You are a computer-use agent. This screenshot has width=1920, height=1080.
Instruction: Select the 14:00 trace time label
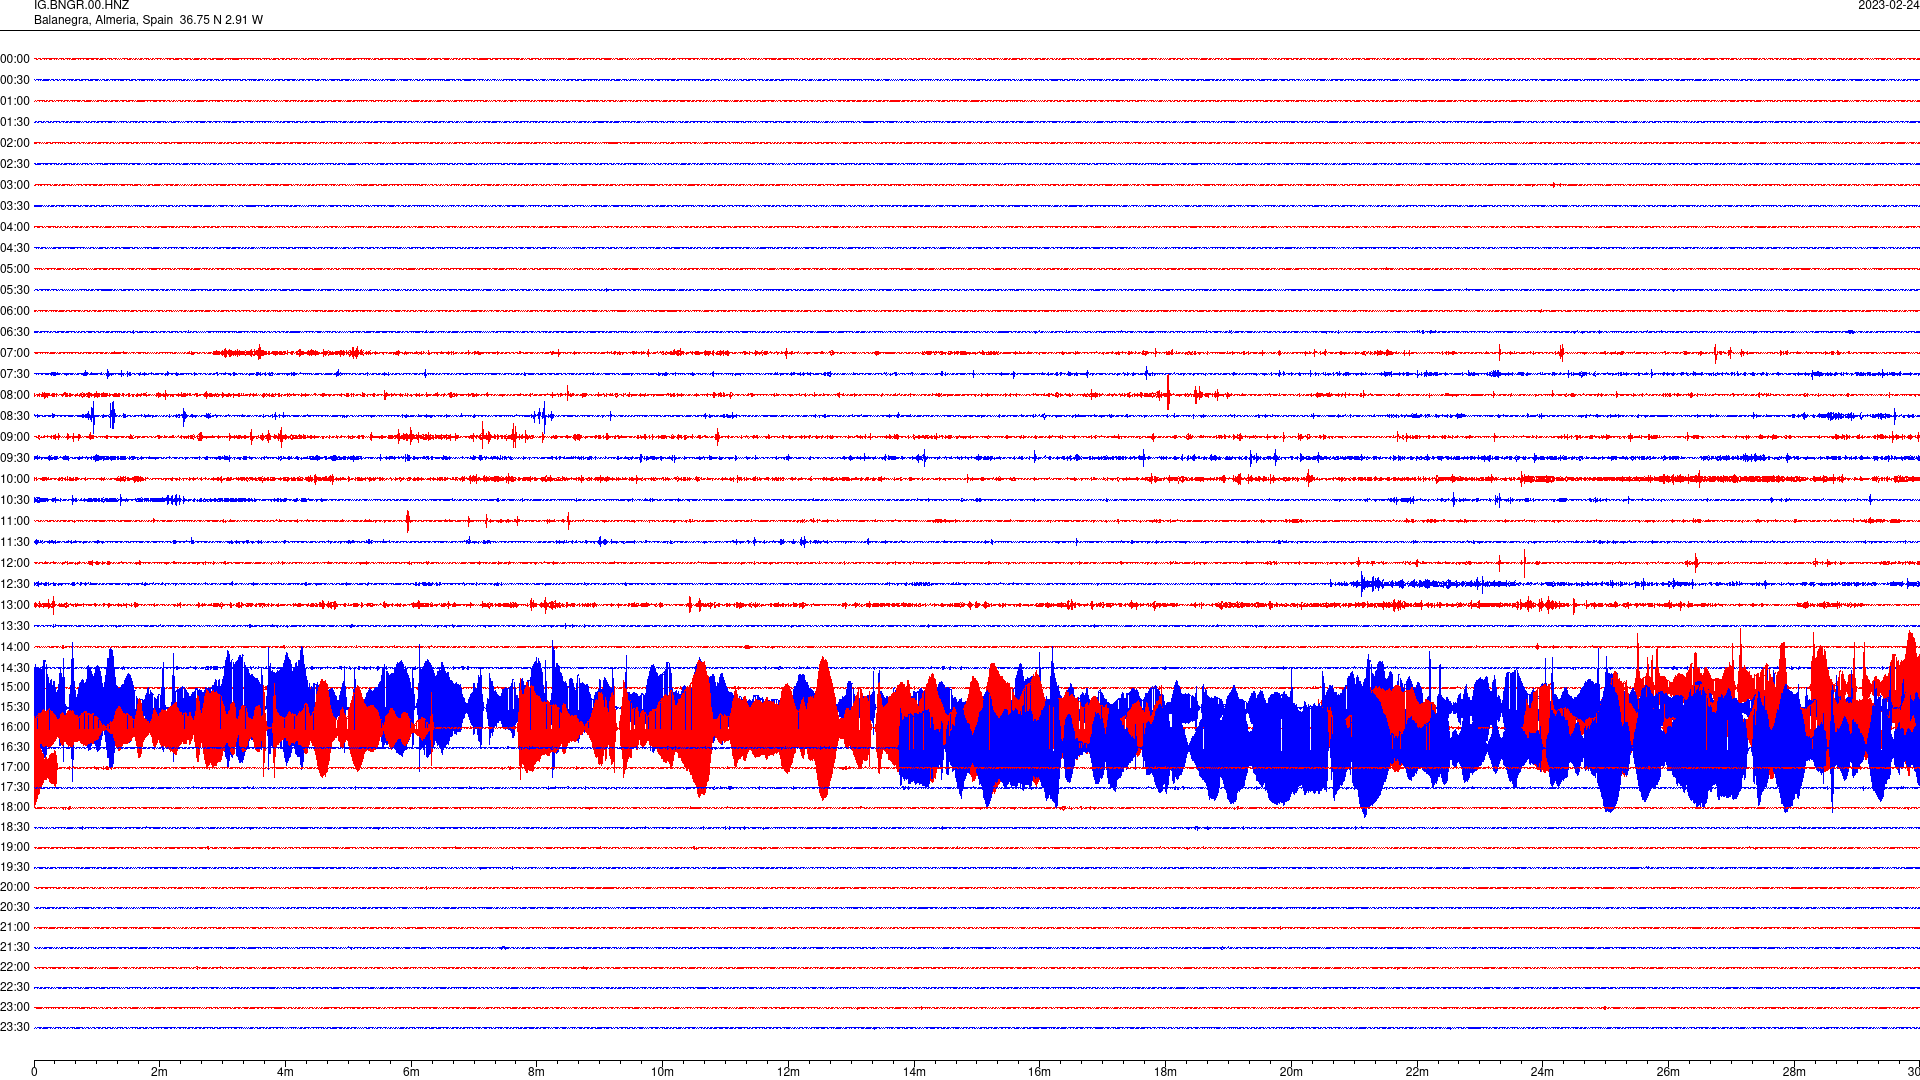(x=15, y=647)
